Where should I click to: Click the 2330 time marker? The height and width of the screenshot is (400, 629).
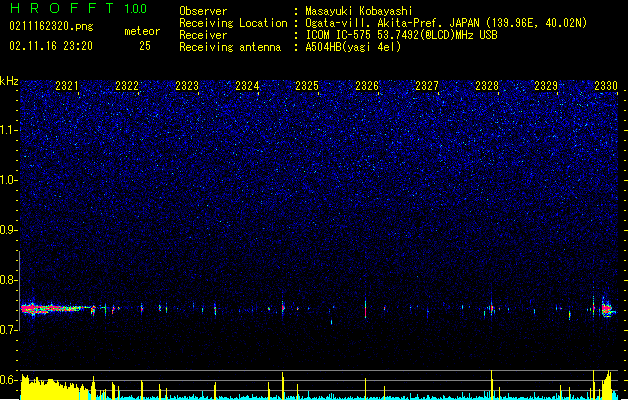click(606, 85)
